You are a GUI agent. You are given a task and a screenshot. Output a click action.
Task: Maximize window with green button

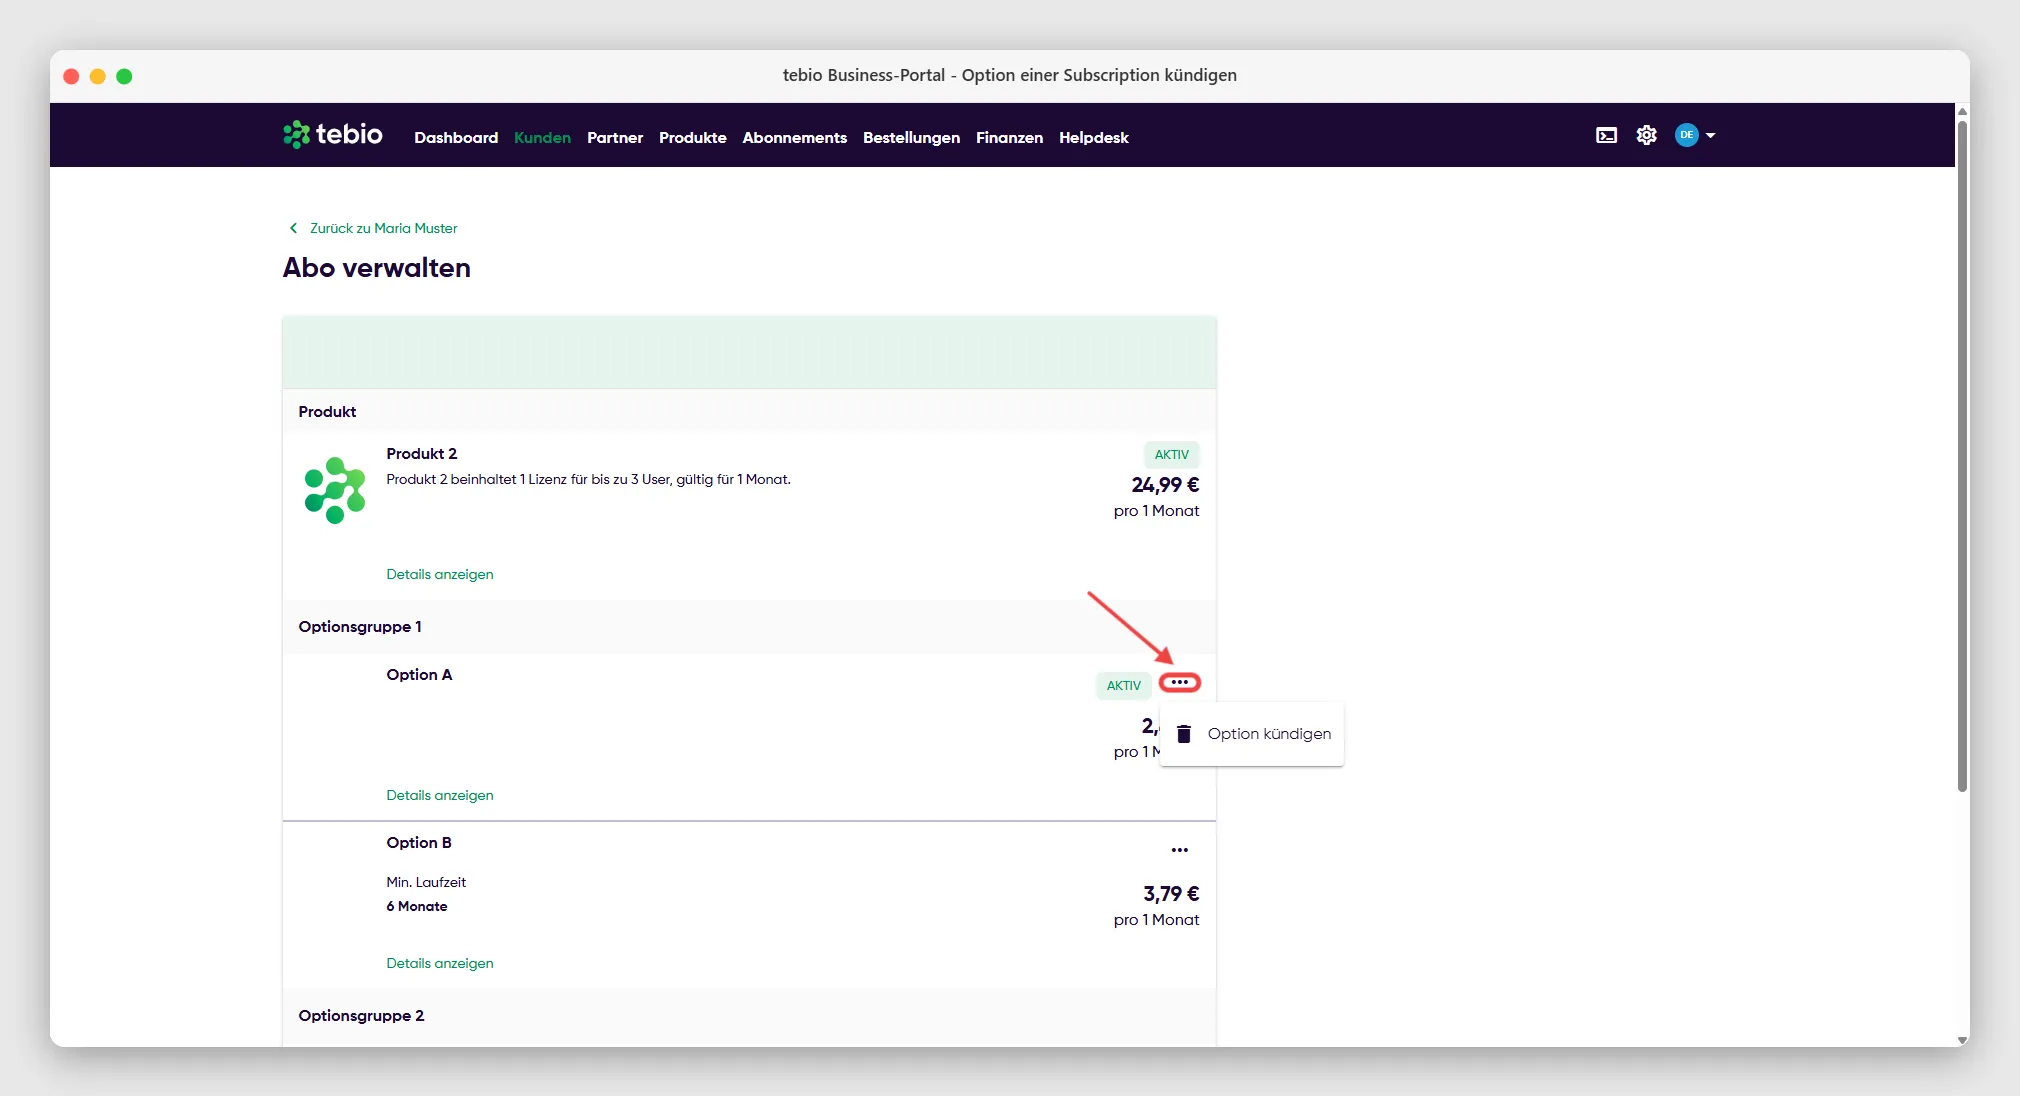click(x=124, y=76)
